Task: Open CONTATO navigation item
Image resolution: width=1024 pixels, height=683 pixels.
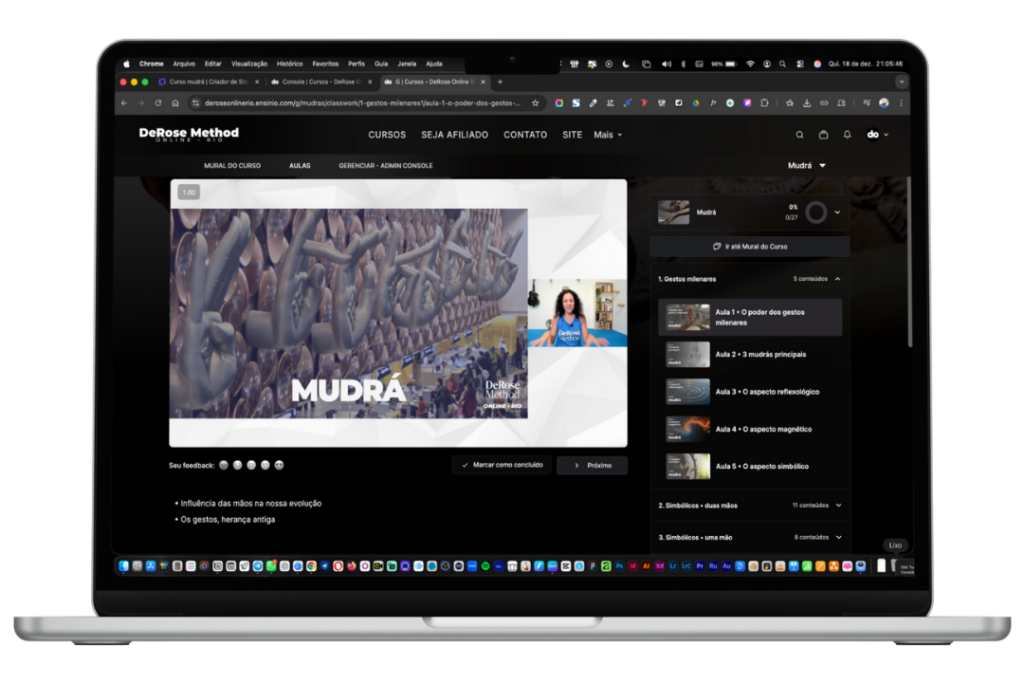Action: [525, 135]
